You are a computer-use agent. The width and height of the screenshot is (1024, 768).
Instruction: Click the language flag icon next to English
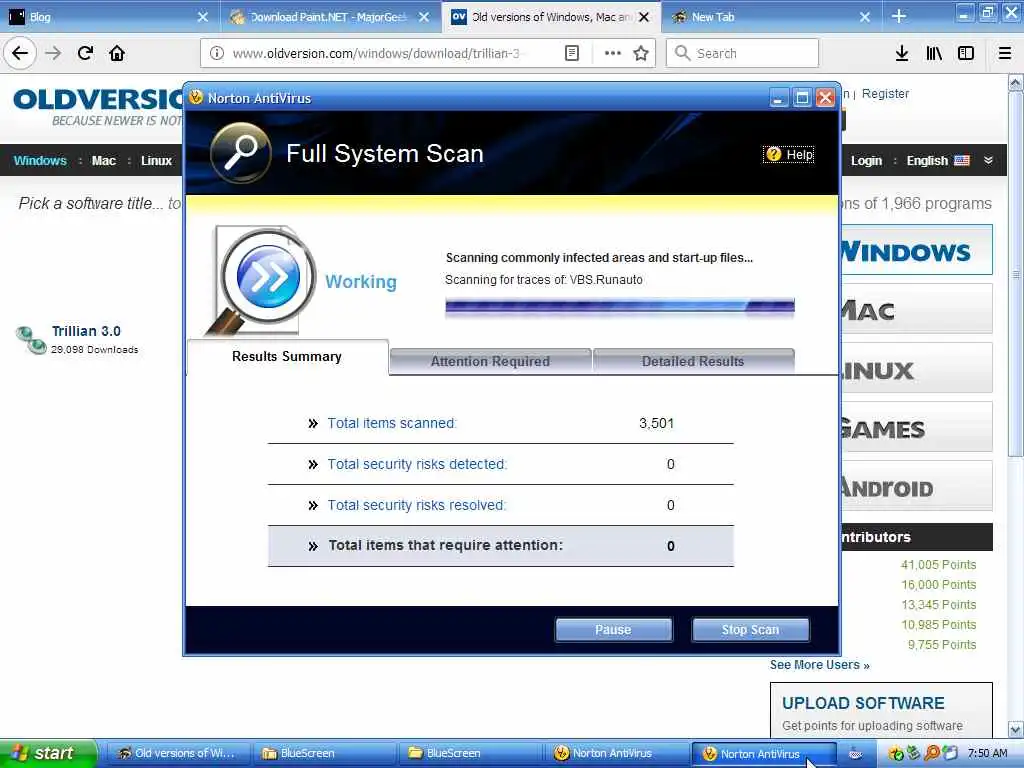click(x=962, y=161)
